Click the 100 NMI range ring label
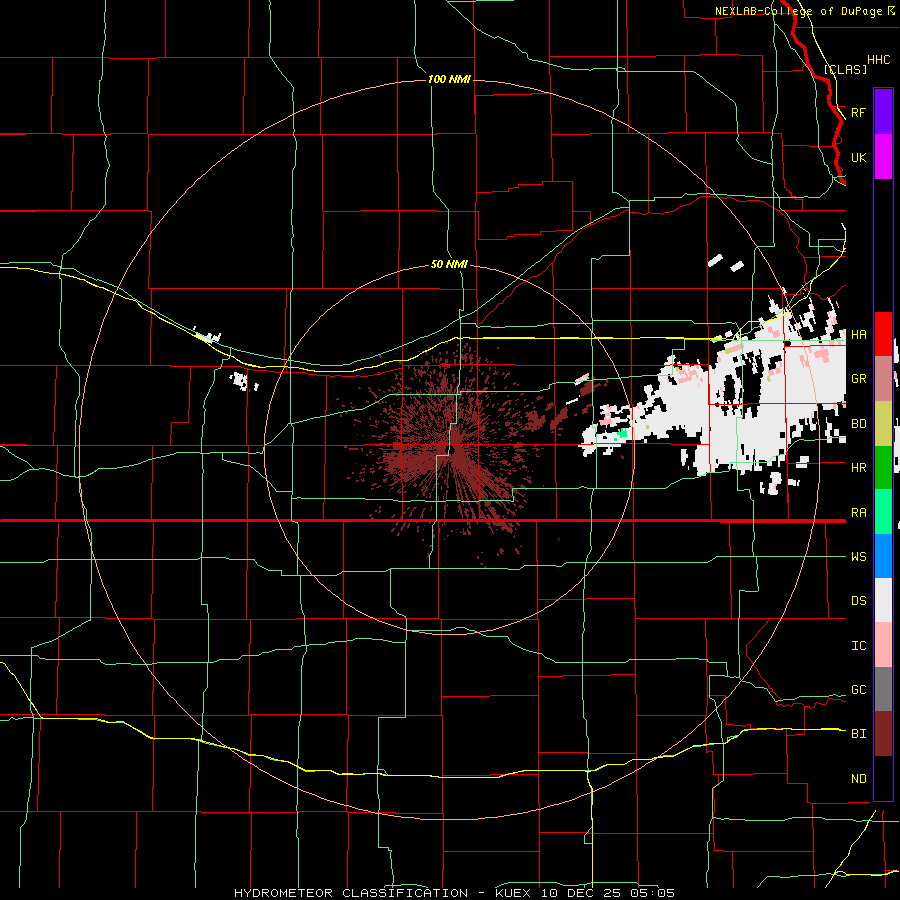 (x=449, y=79)
